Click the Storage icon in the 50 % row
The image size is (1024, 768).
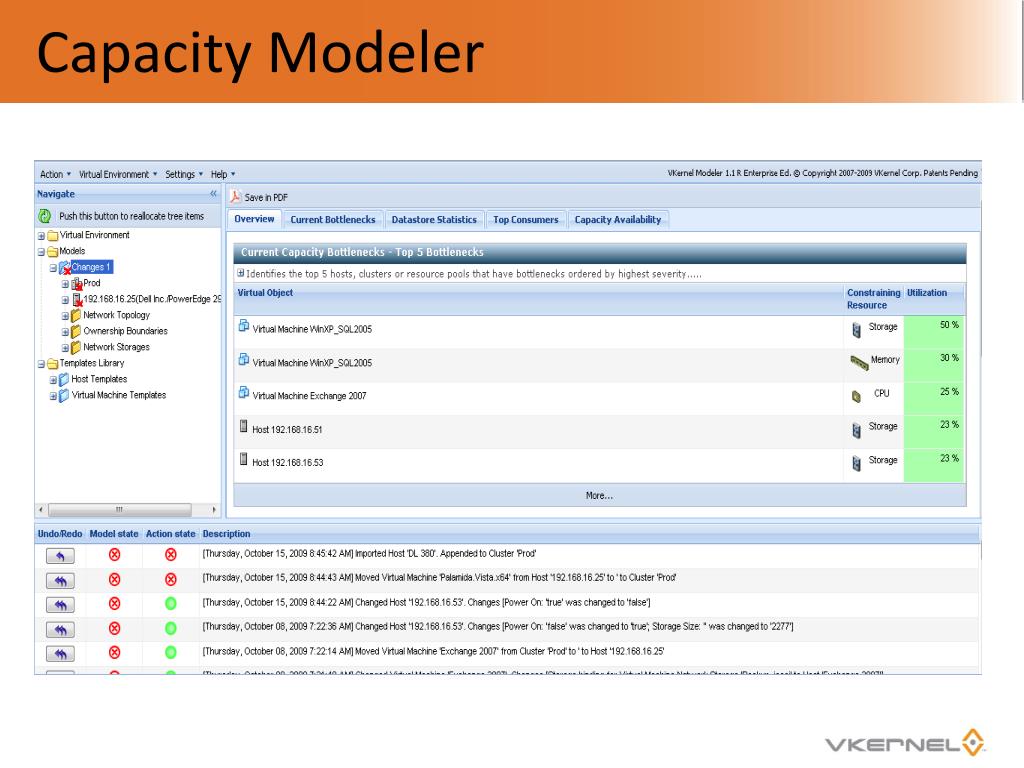856,330
